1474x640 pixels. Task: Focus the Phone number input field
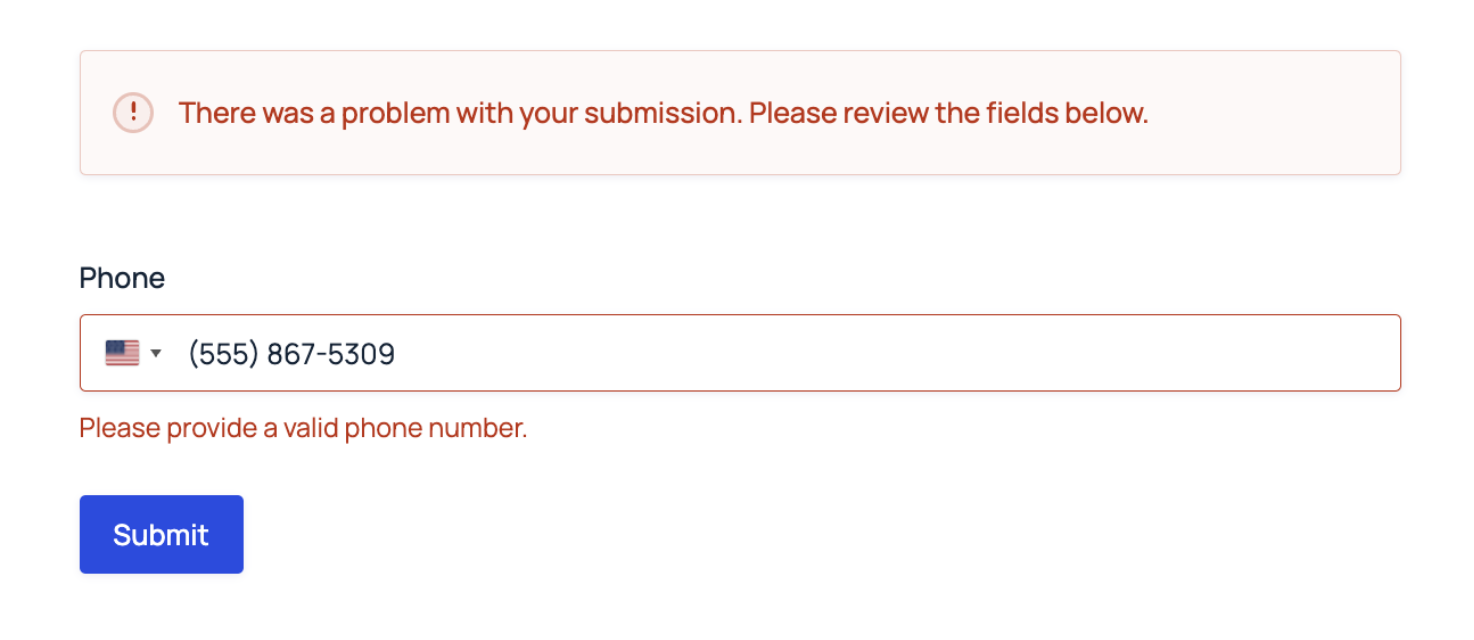740,353
